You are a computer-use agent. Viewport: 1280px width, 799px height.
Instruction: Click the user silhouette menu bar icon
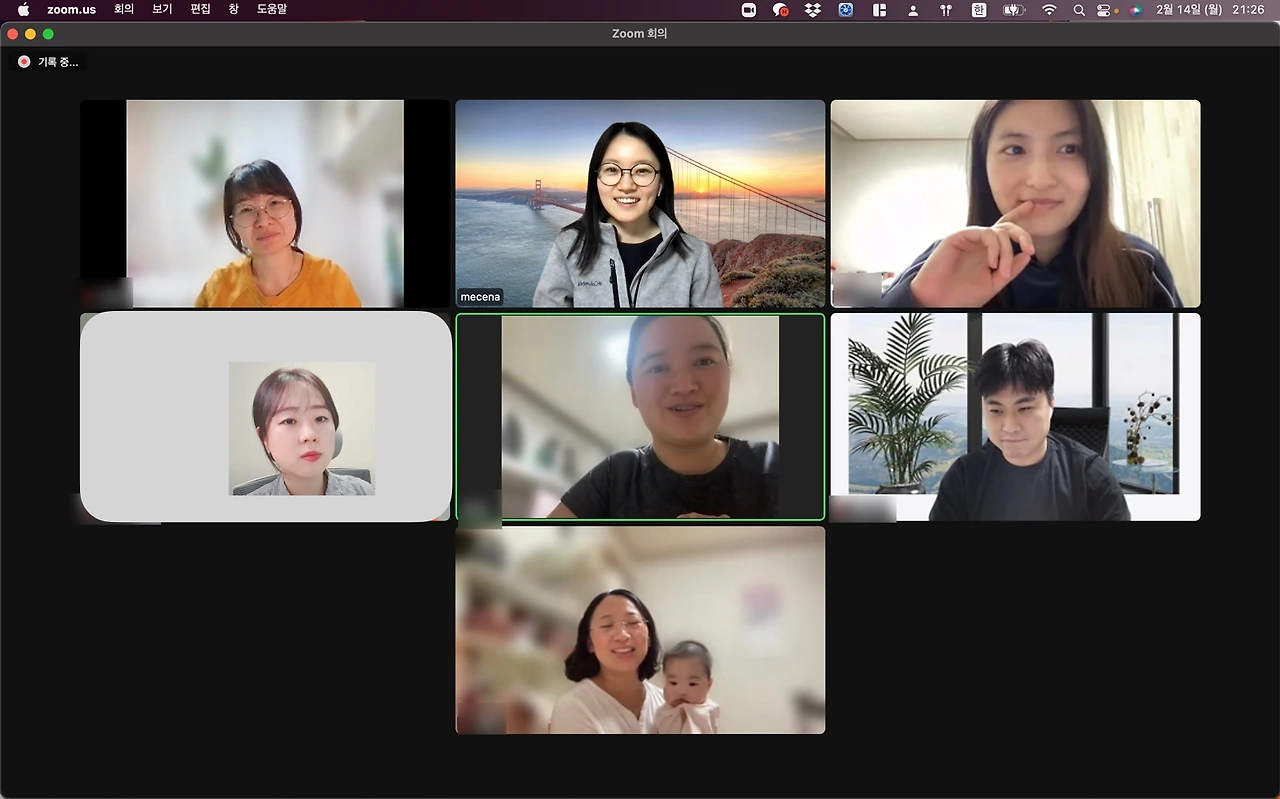click(x=913, y=10)
